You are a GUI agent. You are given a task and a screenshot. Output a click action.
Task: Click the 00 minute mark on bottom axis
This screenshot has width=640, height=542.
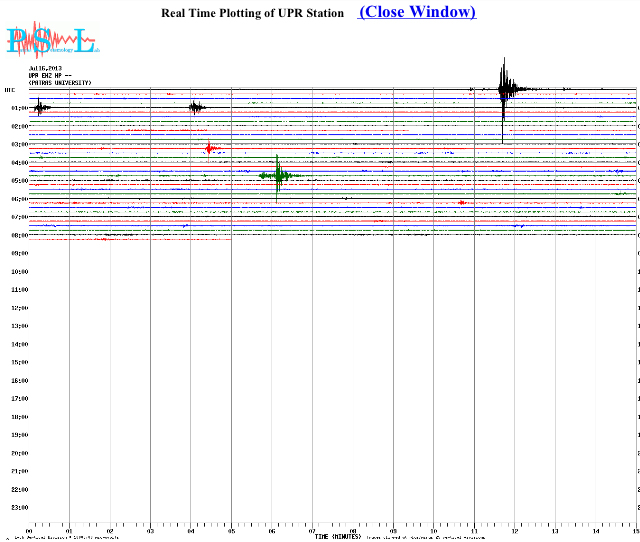point(29,531)
